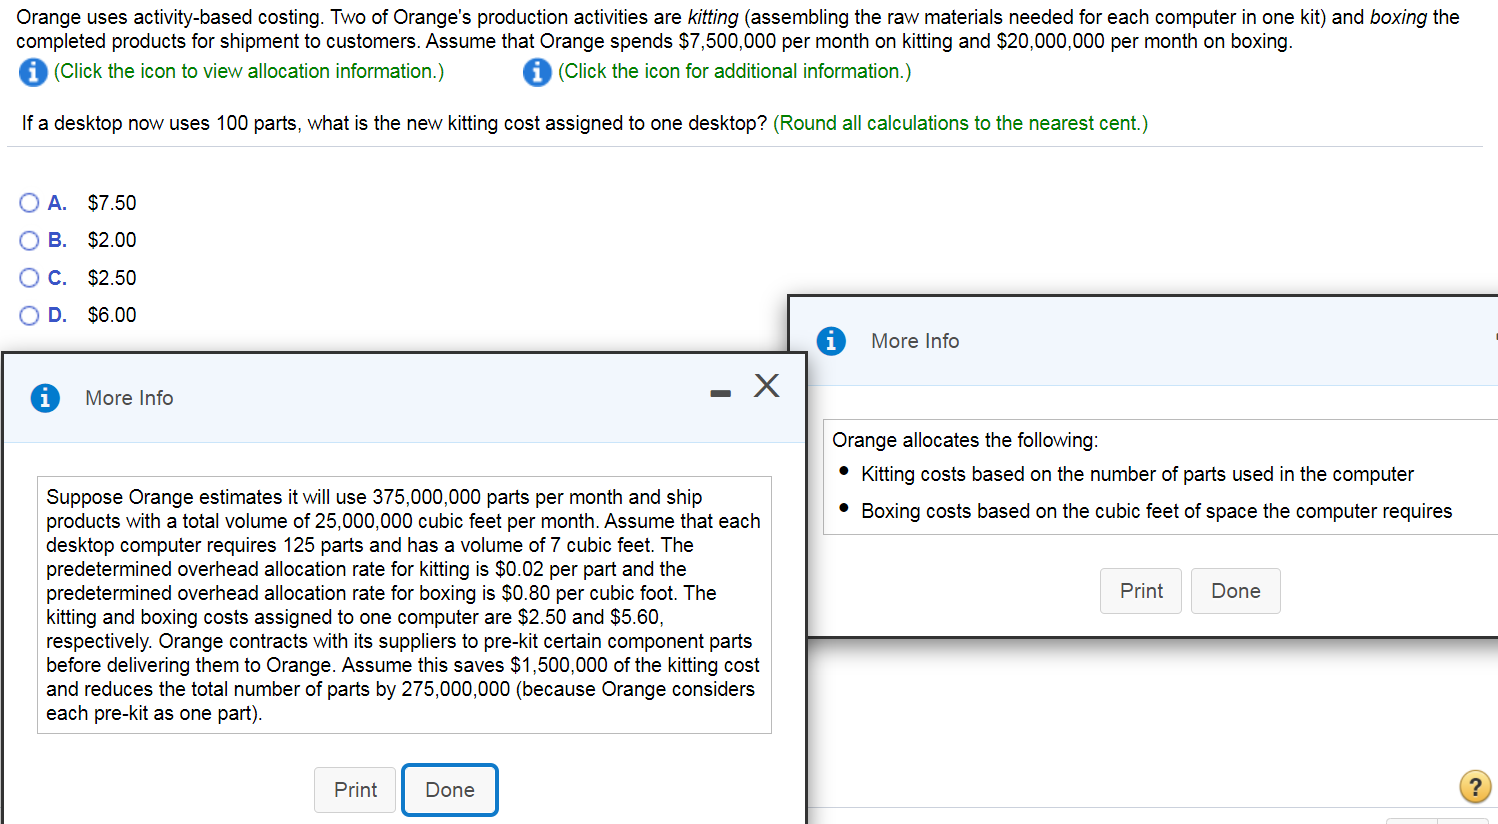Viewport: 1498px width, 824px height.
Task: Click the More Info title bar
Action: (129, 397)
